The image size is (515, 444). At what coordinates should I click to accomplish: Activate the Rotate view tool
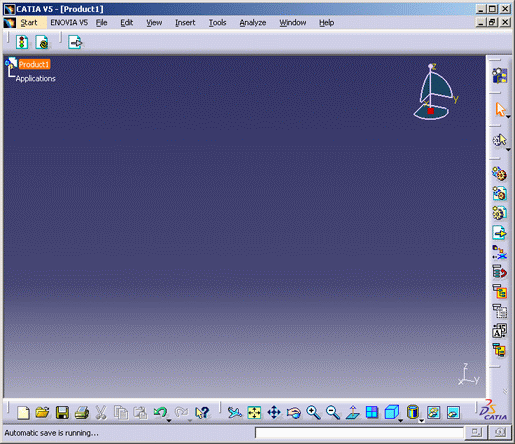293,413
